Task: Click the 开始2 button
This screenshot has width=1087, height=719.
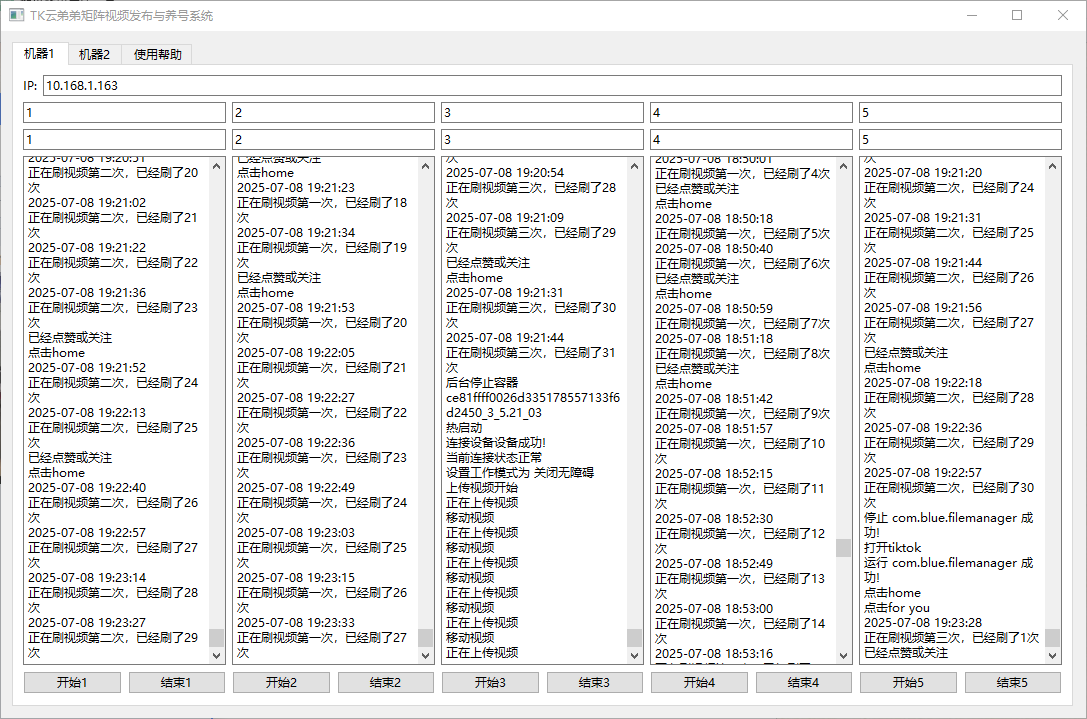Action: [281, 682]
